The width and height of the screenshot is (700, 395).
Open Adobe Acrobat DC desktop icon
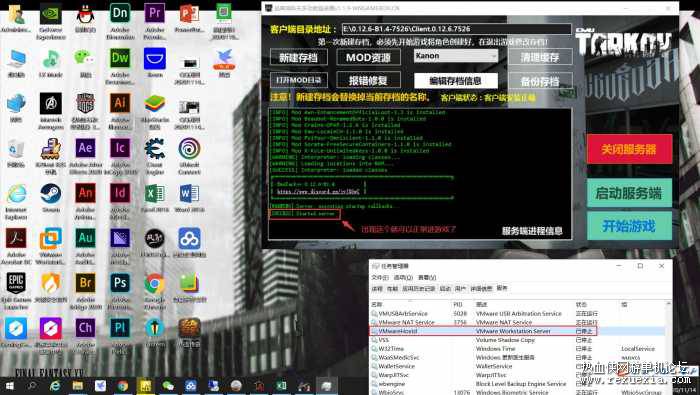pos(16,245)
